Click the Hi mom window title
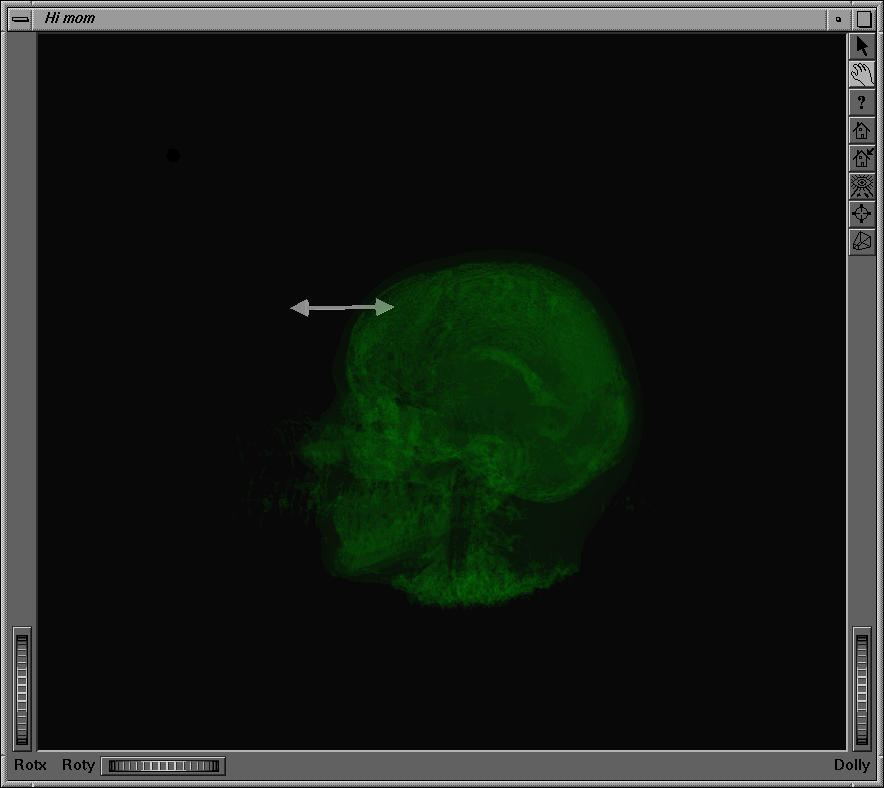 (x=70, y=18)
